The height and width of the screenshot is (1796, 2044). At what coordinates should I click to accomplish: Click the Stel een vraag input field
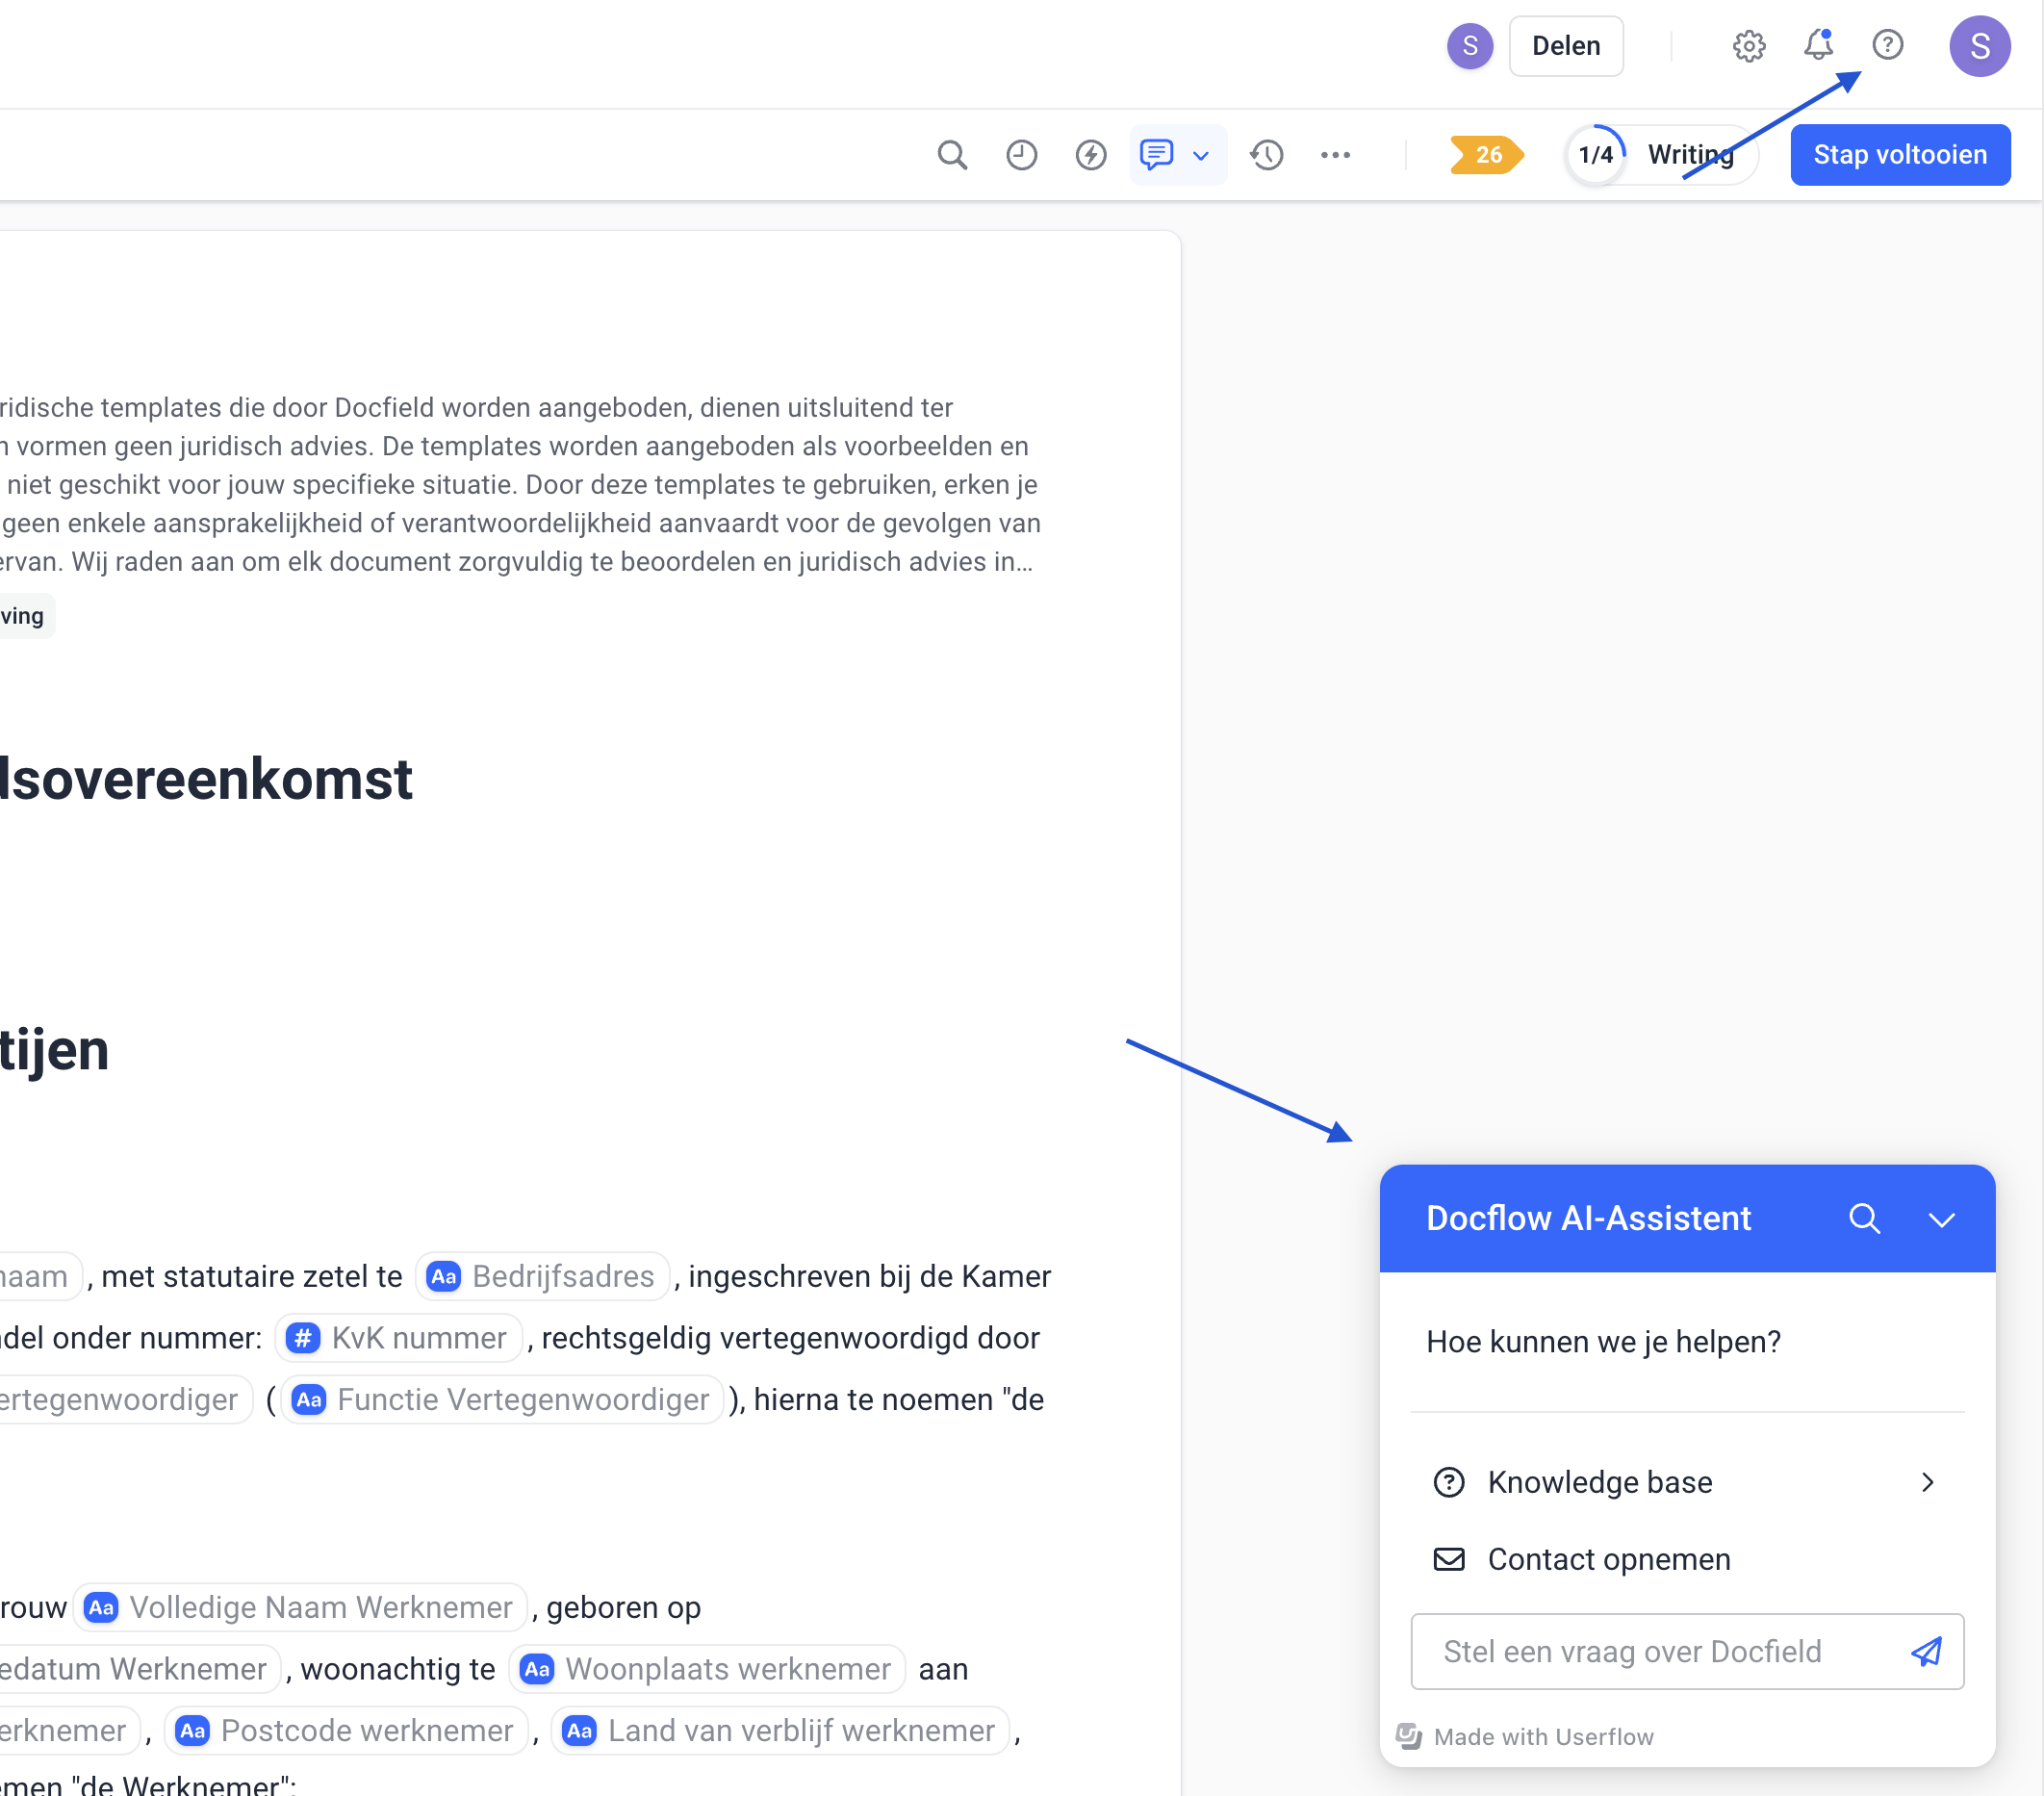(x=1660, y=1651)
